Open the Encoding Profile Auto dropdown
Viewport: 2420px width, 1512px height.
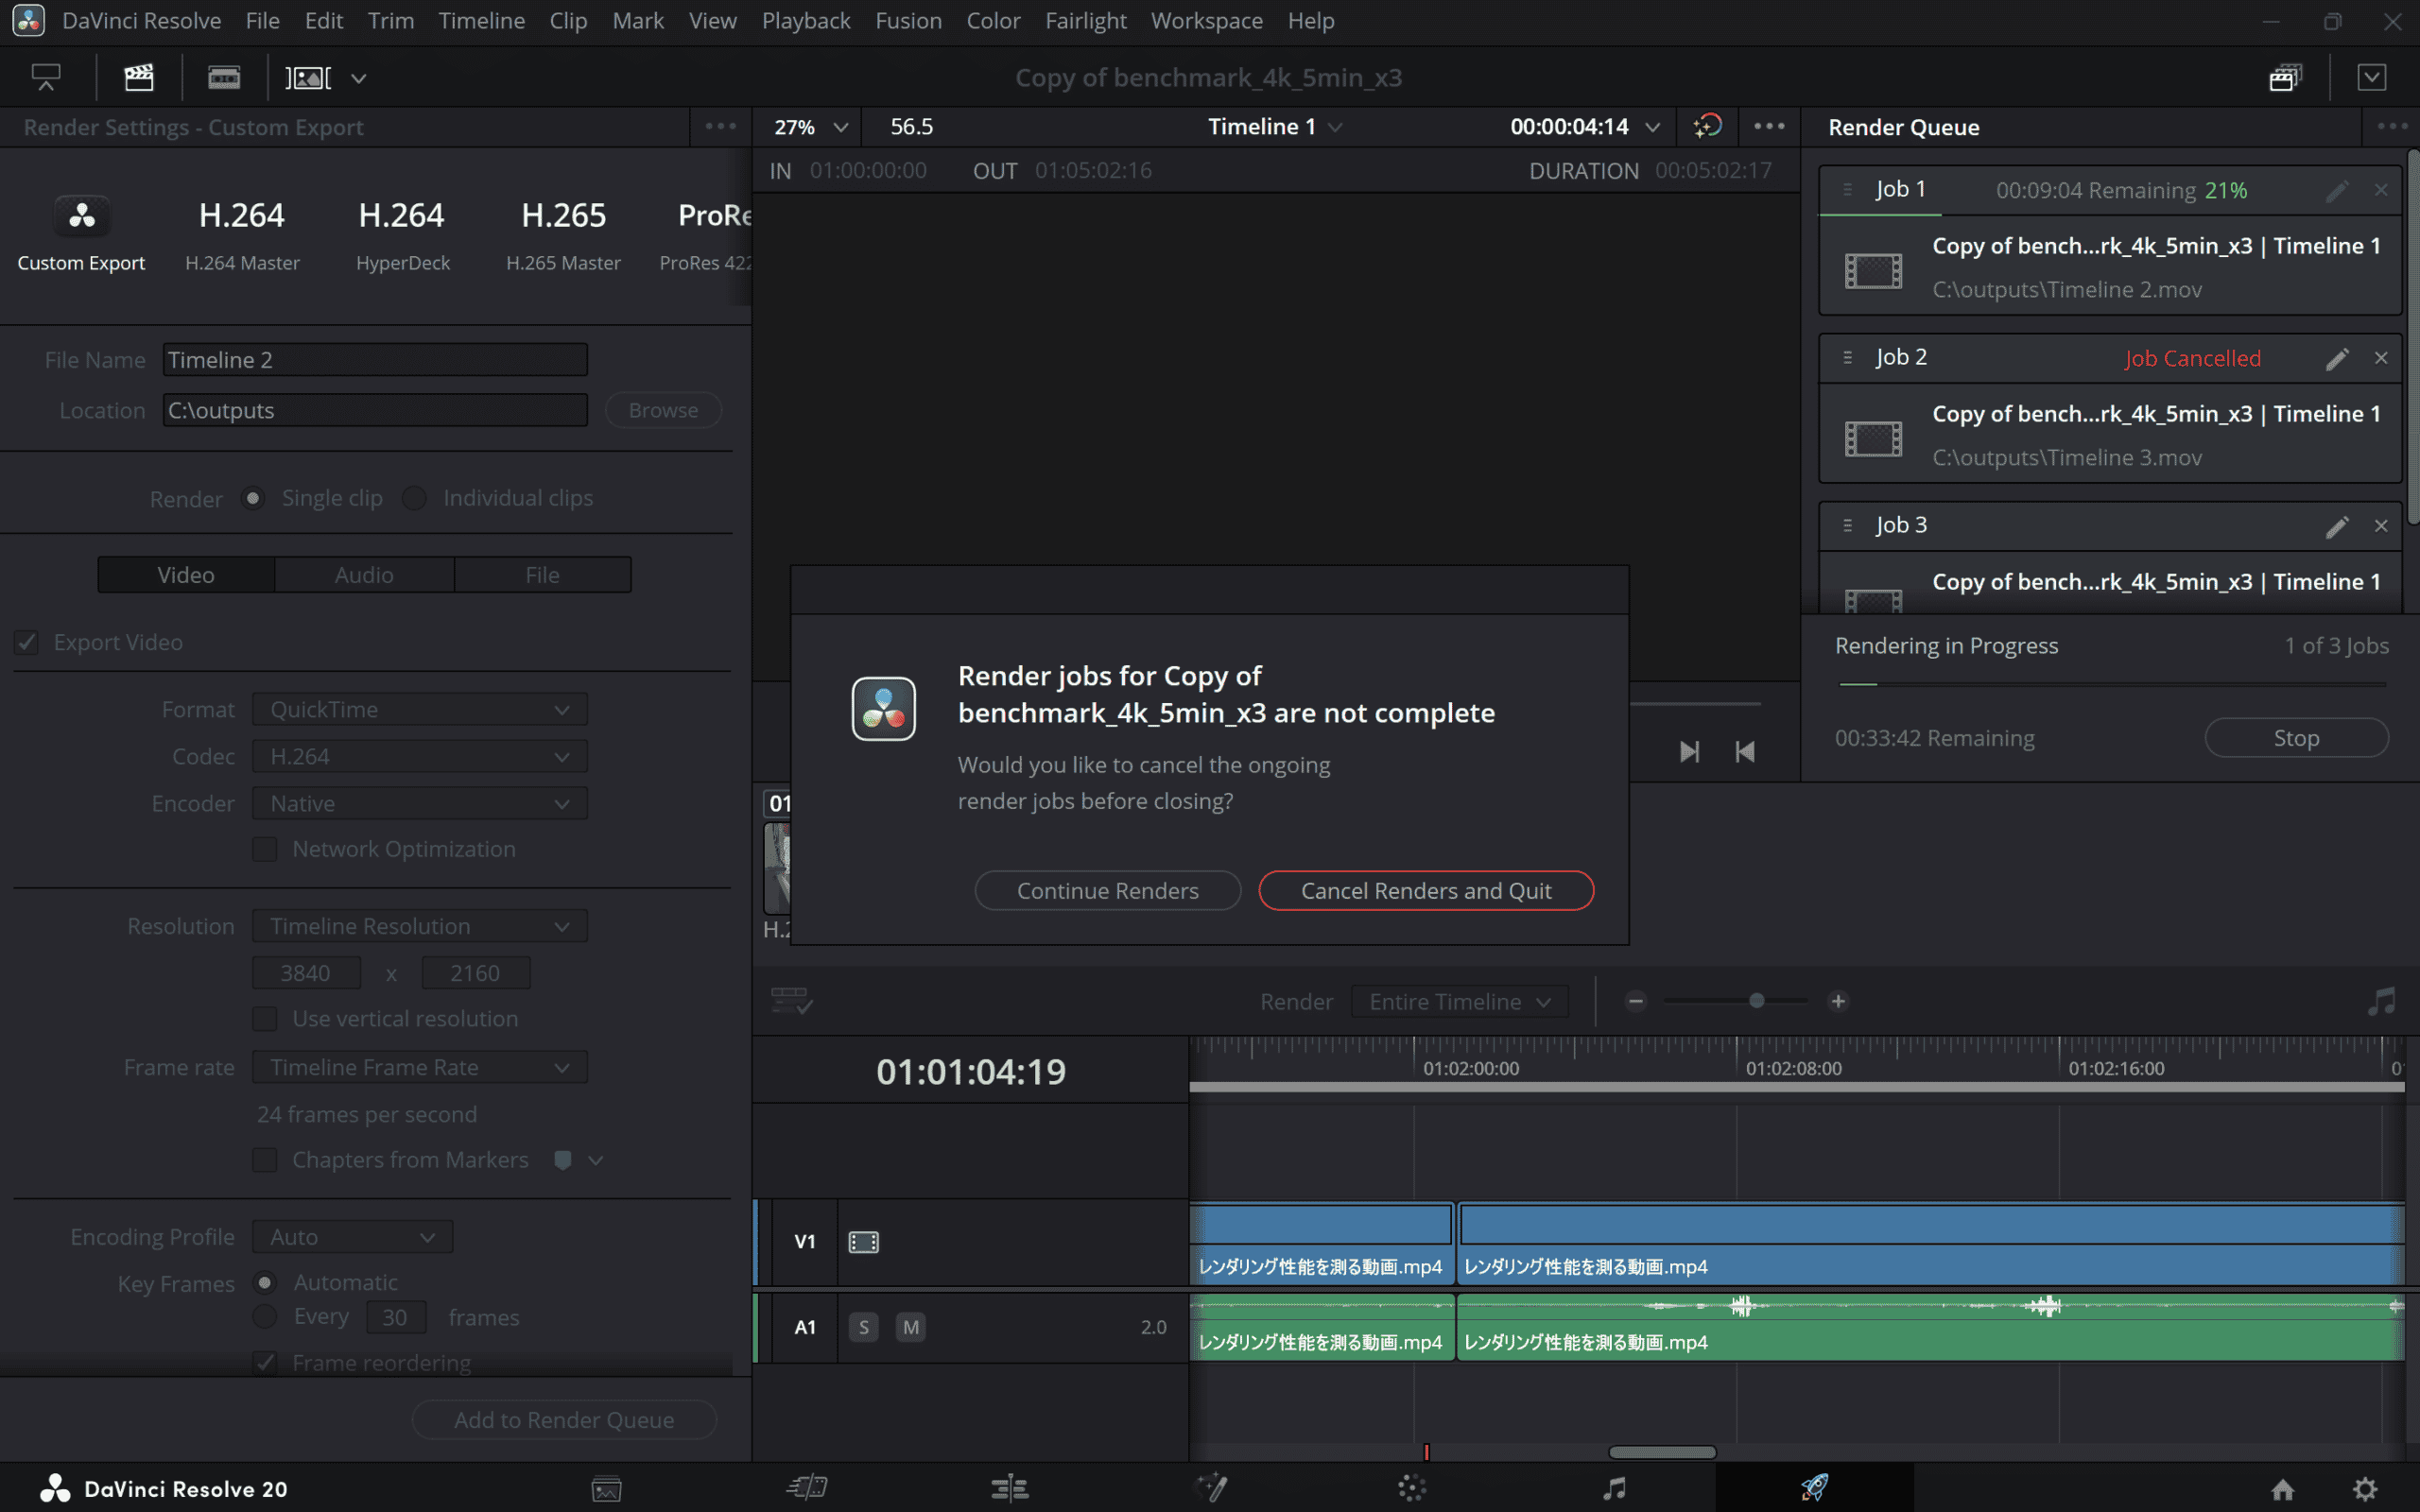tap(352, 1237)
